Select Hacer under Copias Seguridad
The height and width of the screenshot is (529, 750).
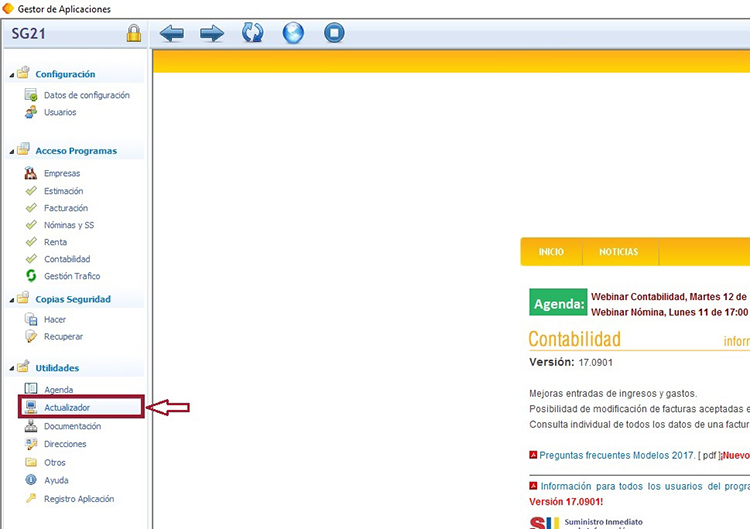pos(55,319)
